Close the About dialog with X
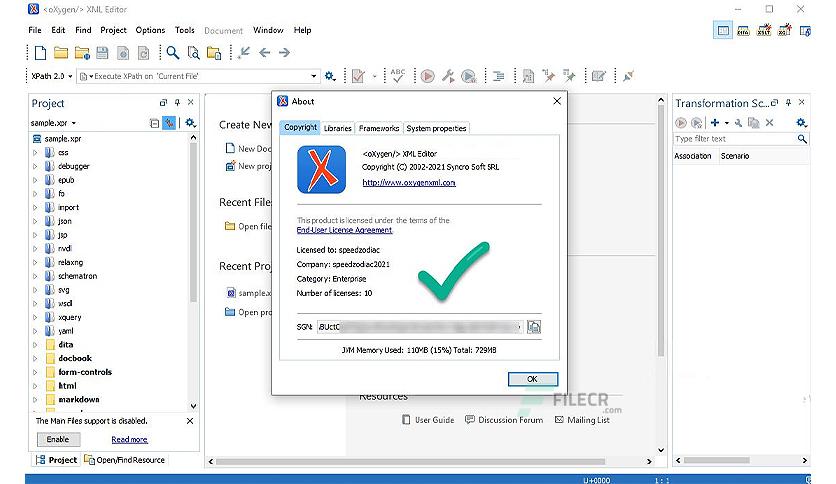Viewport: 836px width, 484px height. click(557, 101)
